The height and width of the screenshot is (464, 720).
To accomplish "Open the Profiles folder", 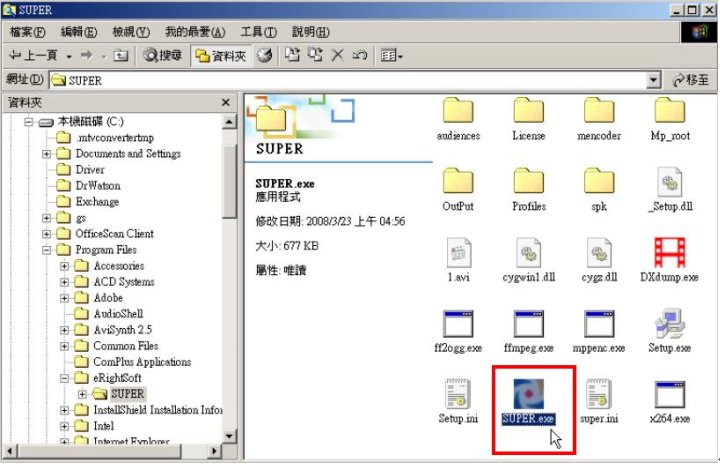I will pos(529,190).
